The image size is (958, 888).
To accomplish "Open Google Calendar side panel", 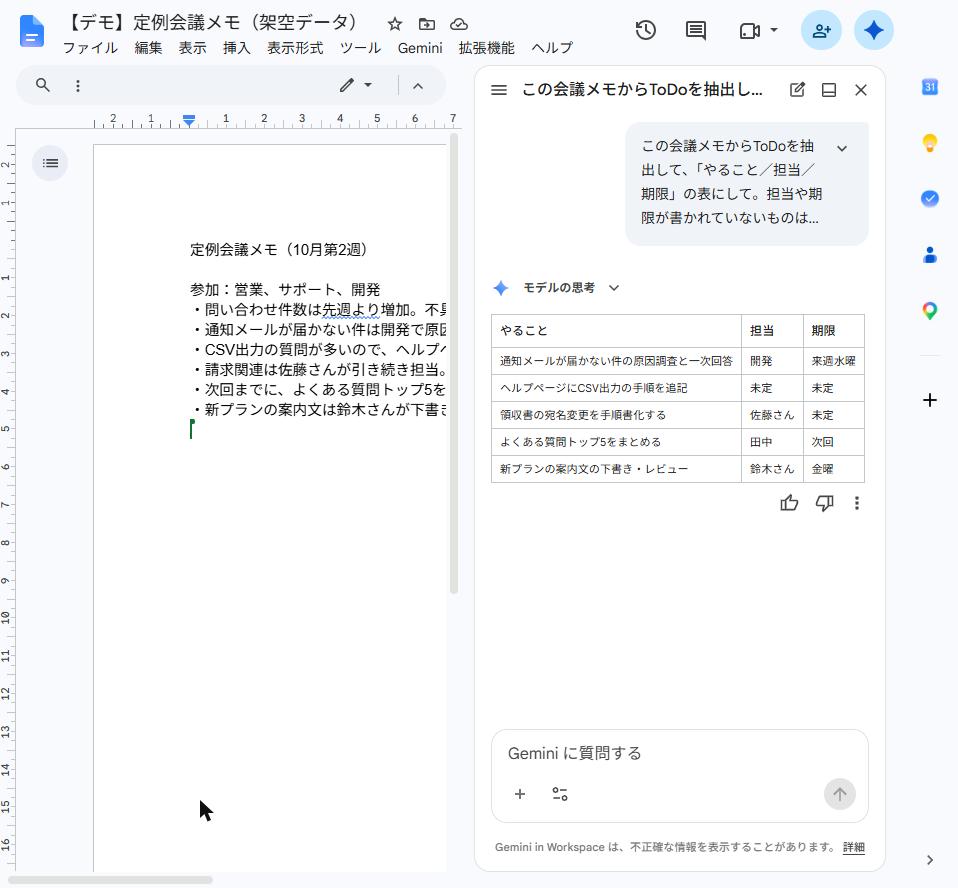I will (929, 87).
